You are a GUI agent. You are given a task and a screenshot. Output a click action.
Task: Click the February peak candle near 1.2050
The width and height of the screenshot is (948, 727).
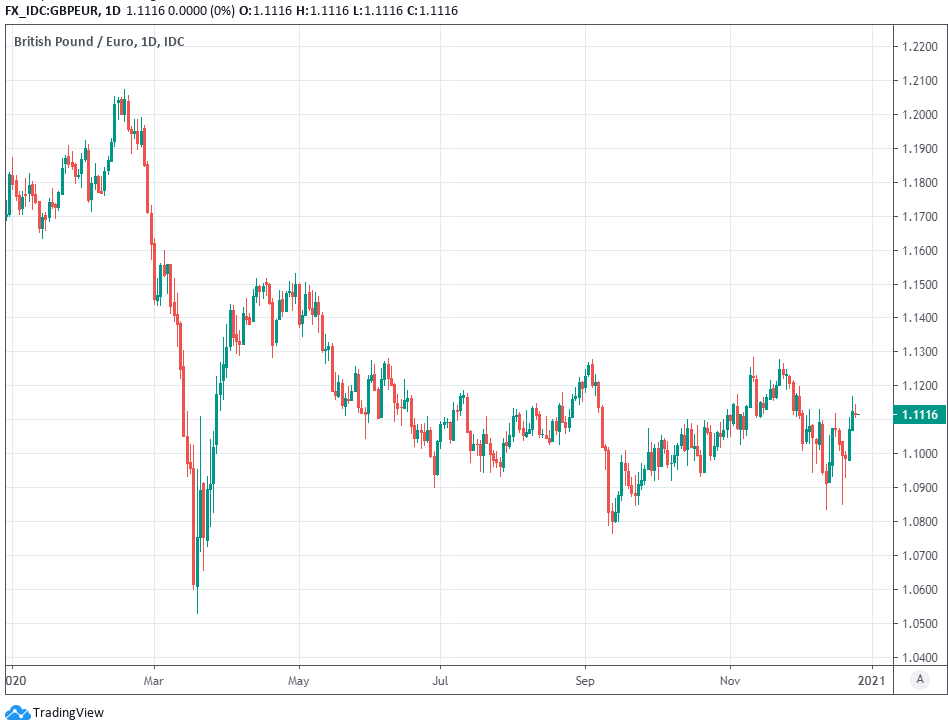pos(124,104)
